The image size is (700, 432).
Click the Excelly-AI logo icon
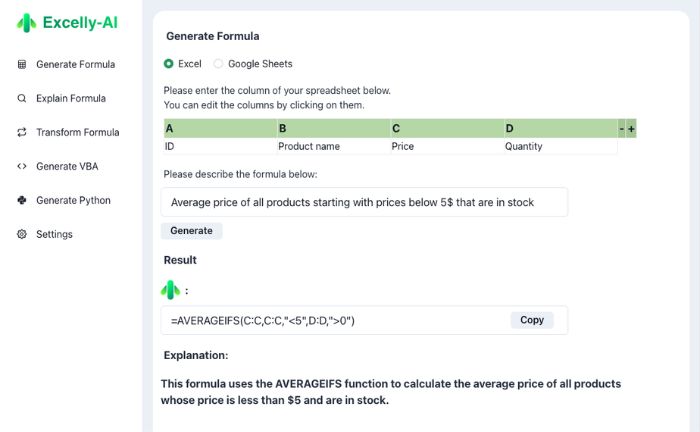27,22
